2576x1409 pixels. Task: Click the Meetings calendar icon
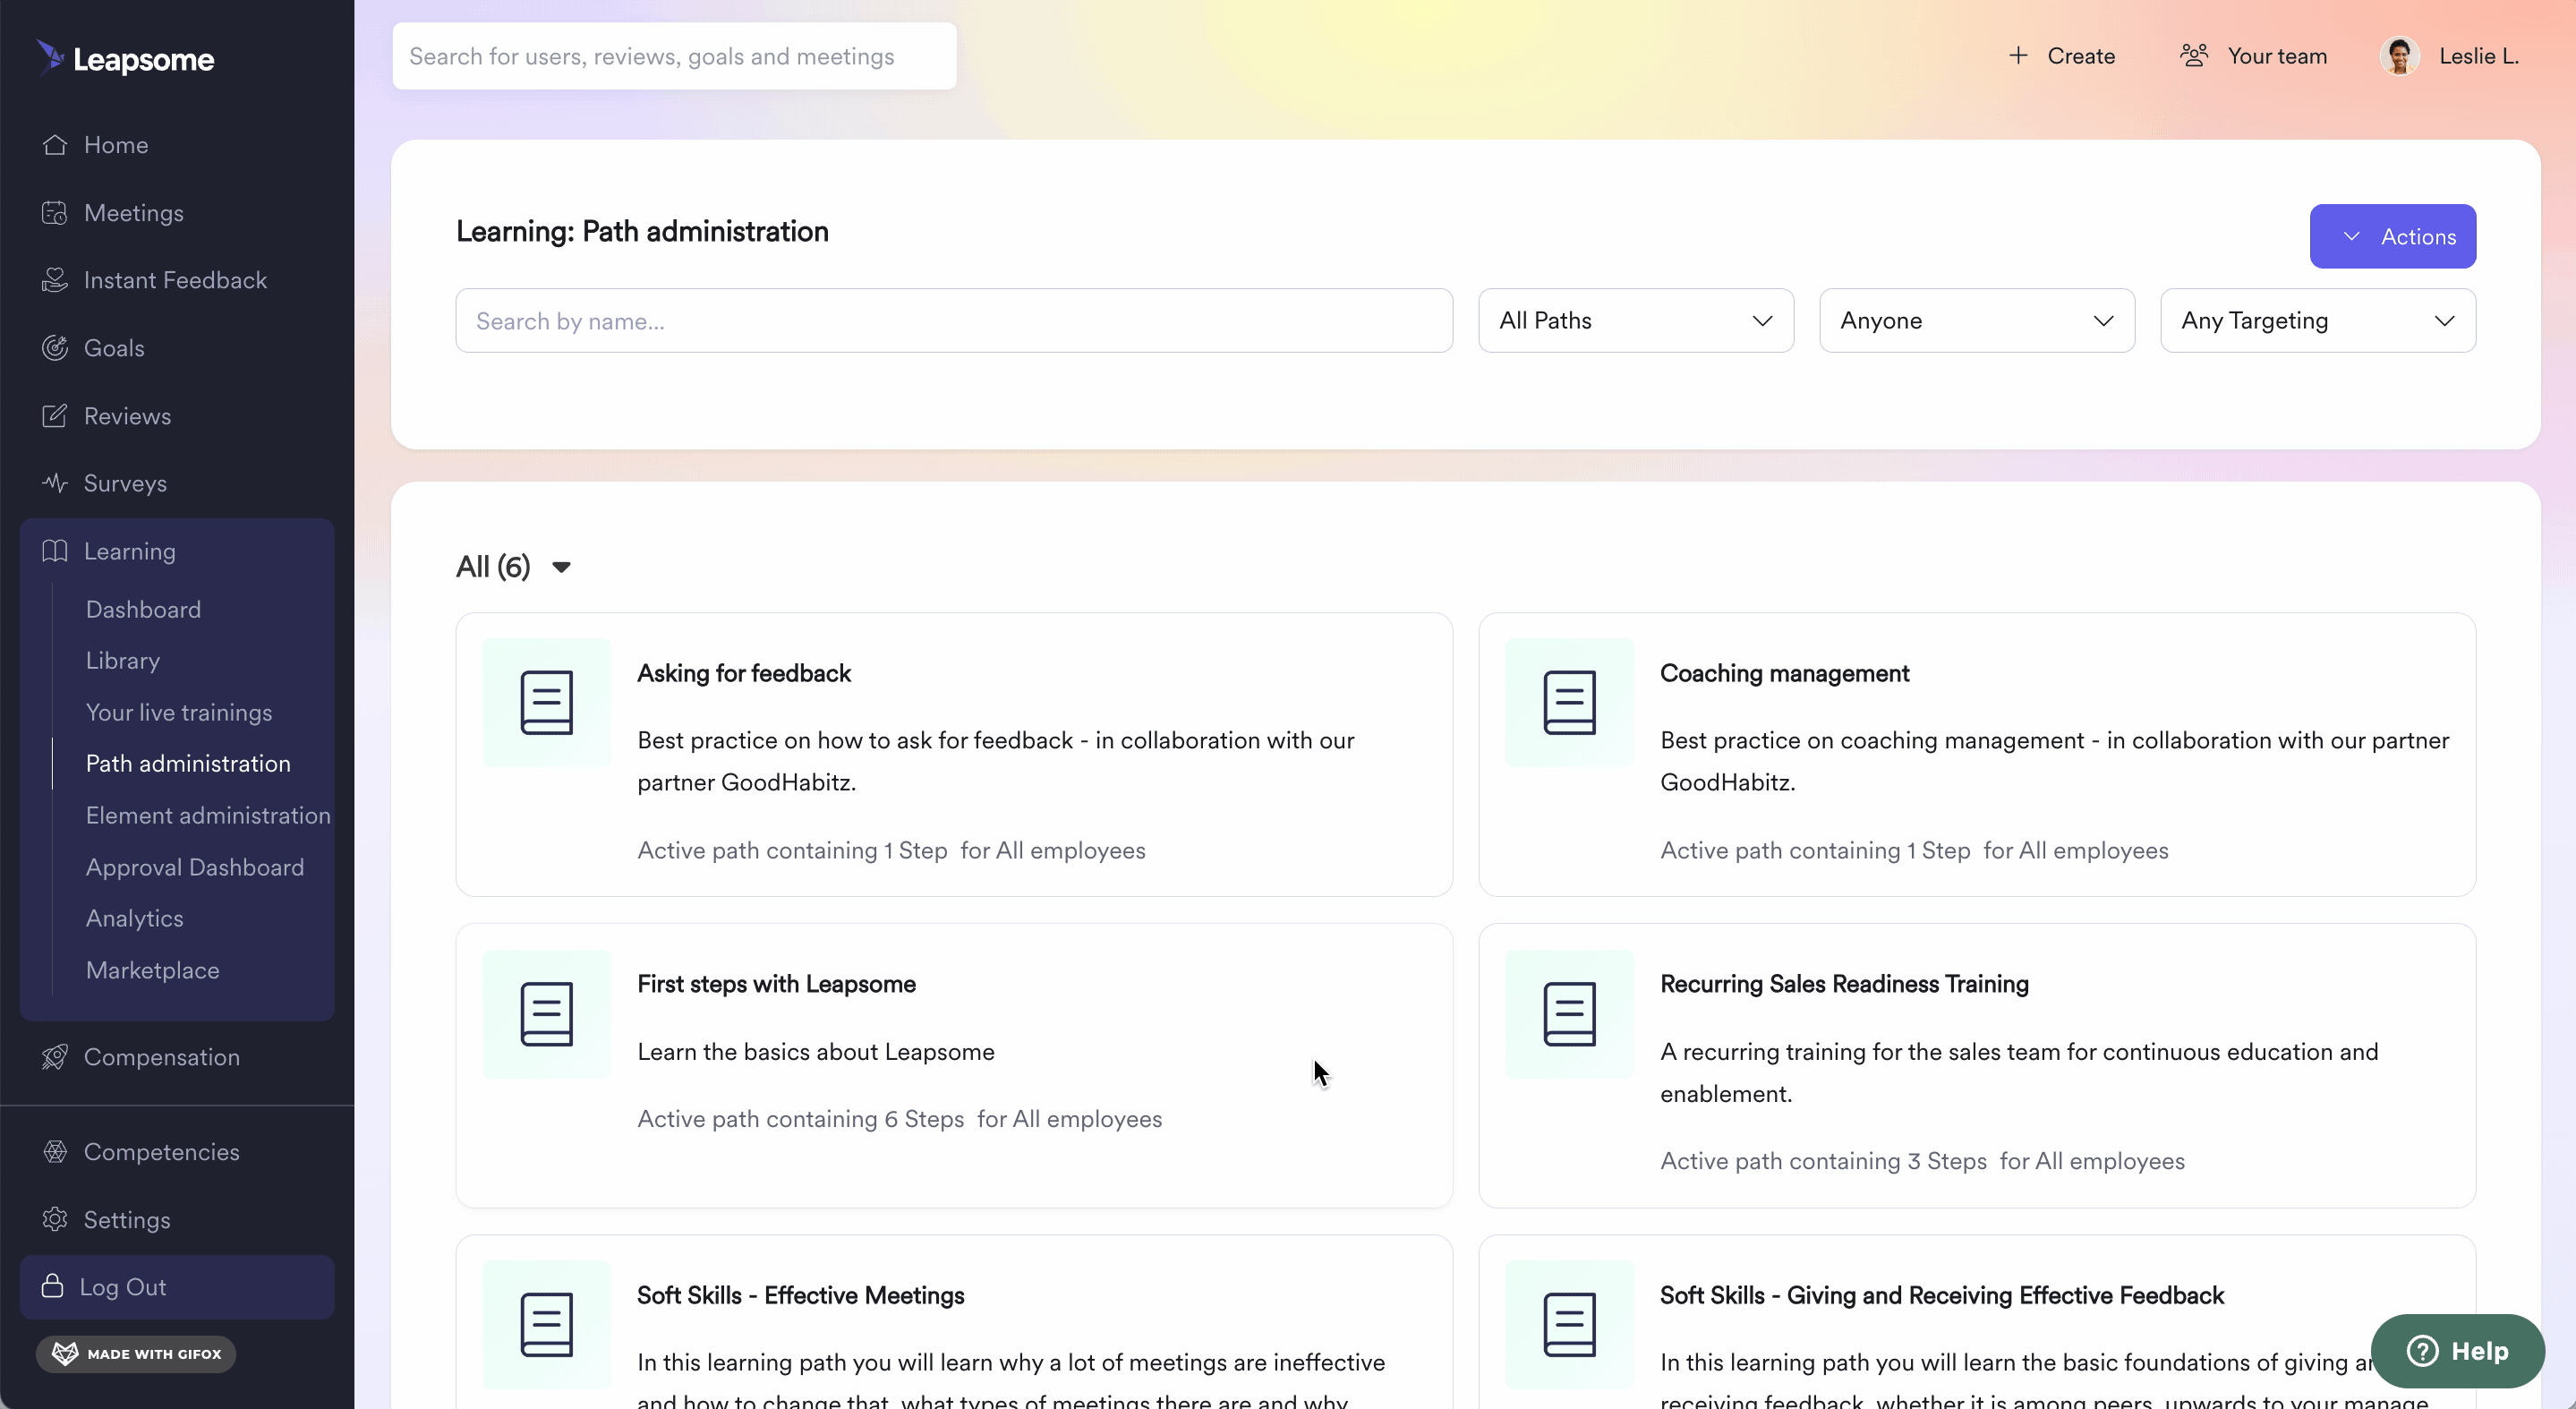click(55, 213)
